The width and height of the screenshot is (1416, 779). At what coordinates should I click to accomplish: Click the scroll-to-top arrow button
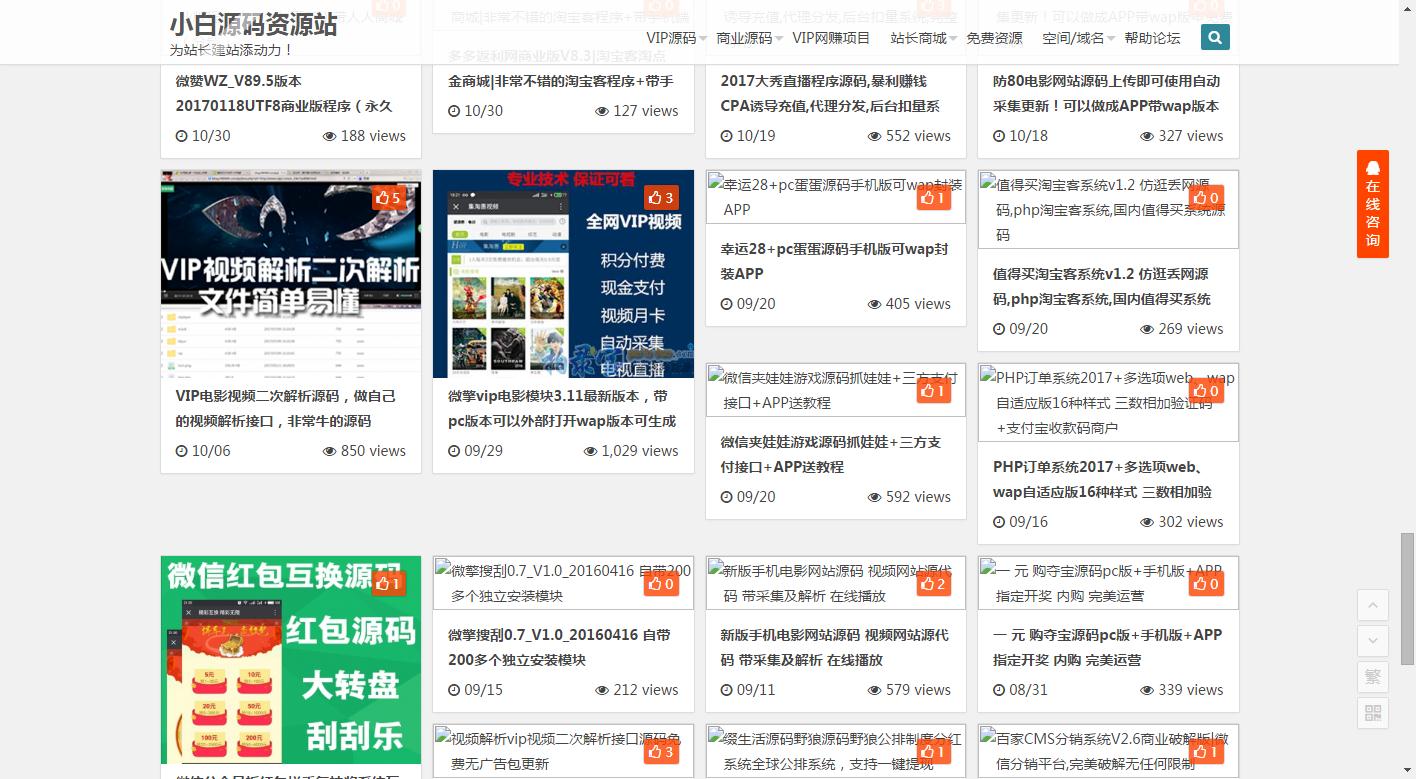(x=1372, y=605)
